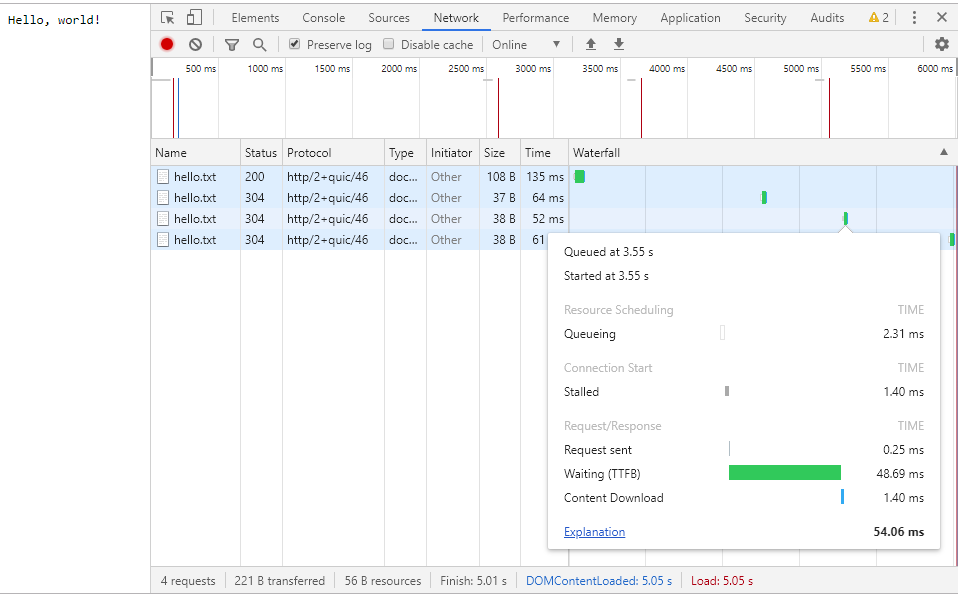Open the Explanation link in timing popup
The width and height of the screenshot is (958, 598).
click(x=594, y=532)
